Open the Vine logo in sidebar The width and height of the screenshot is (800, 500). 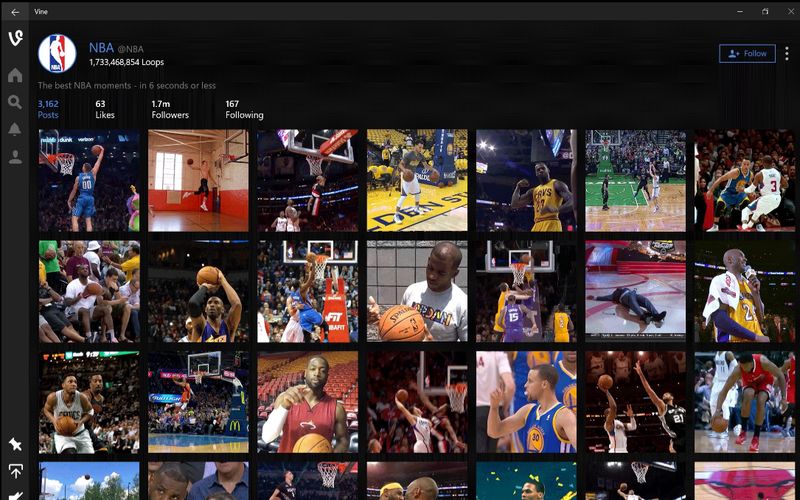[x=16, y=38]
